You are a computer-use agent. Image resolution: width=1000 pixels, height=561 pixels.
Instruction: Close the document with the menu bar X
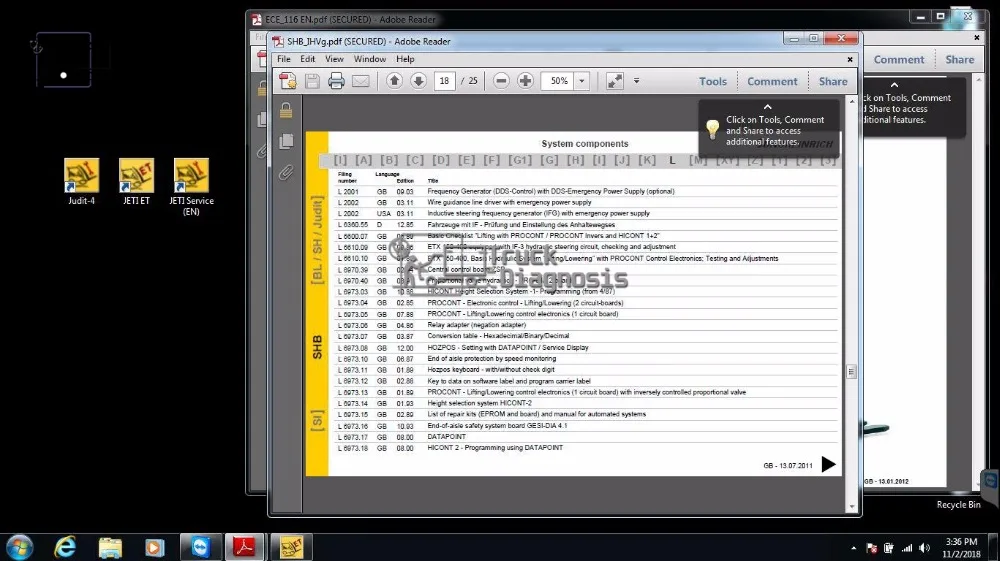[x=849, y=59]
